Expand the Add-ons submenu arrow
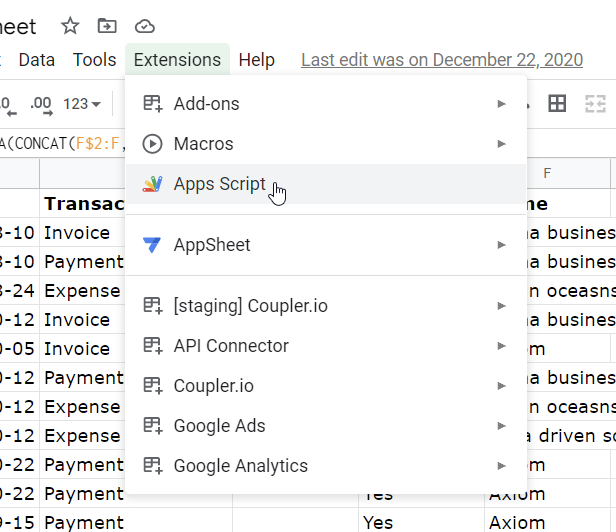The height and width of the screenshot is (532, 616). (x=501, y=104)
